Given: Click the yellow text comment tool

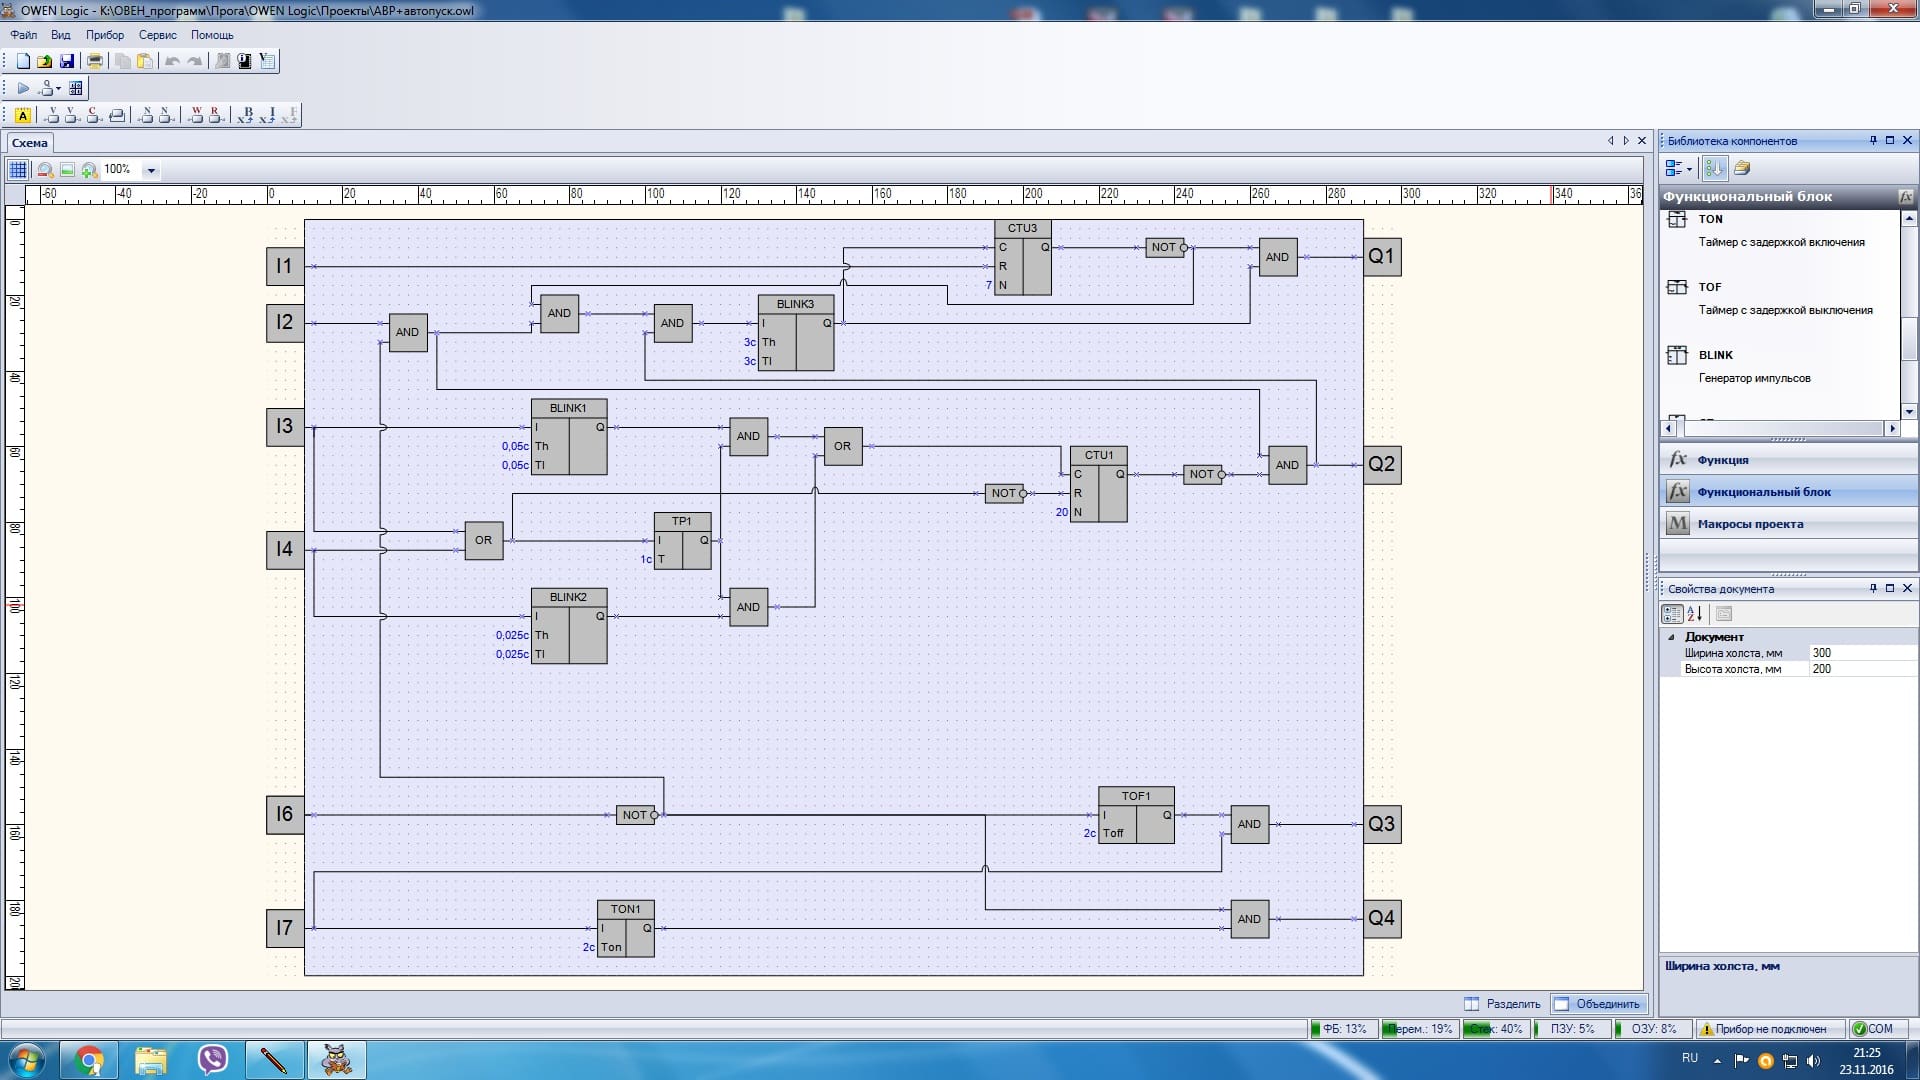Looking at the screenshot, I should 23,115.
